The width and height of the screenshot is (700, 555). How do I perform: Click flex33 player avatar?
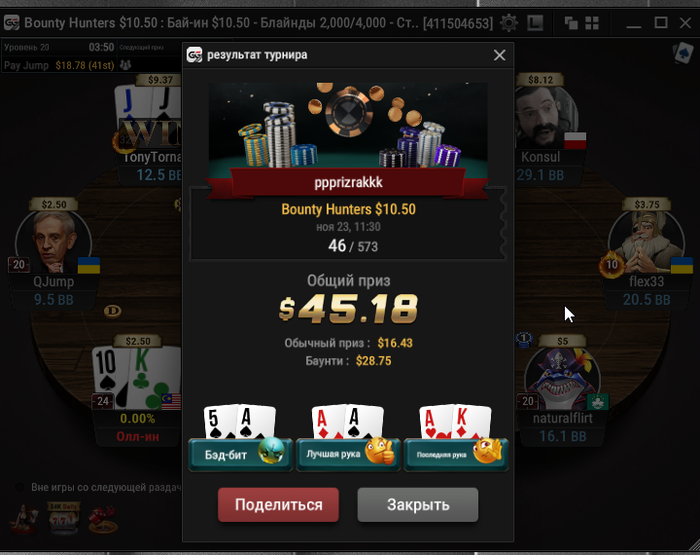point(646,242)
